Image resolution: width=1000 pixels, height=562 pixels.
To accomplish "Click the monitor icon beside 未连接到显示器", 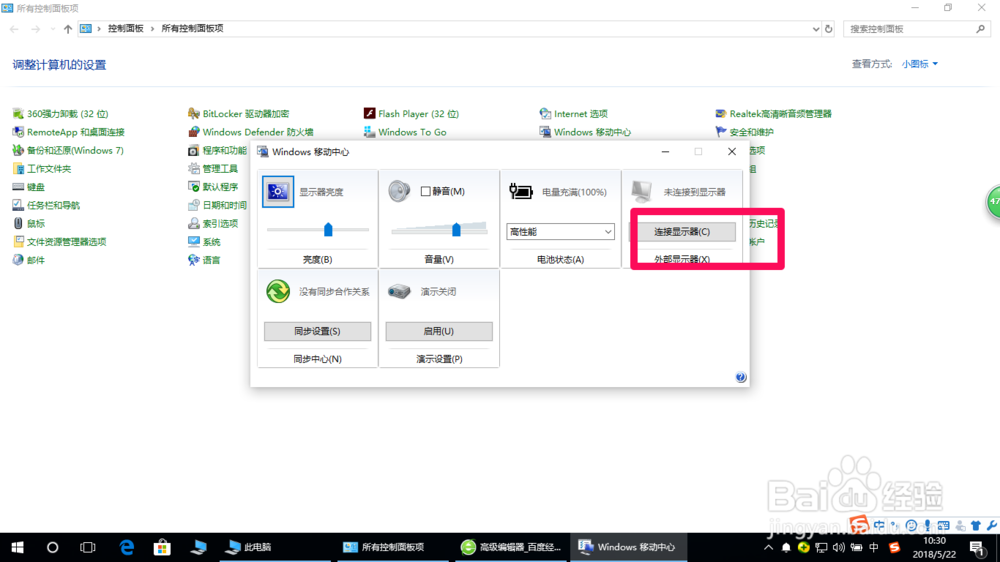I will coord(641,191).
